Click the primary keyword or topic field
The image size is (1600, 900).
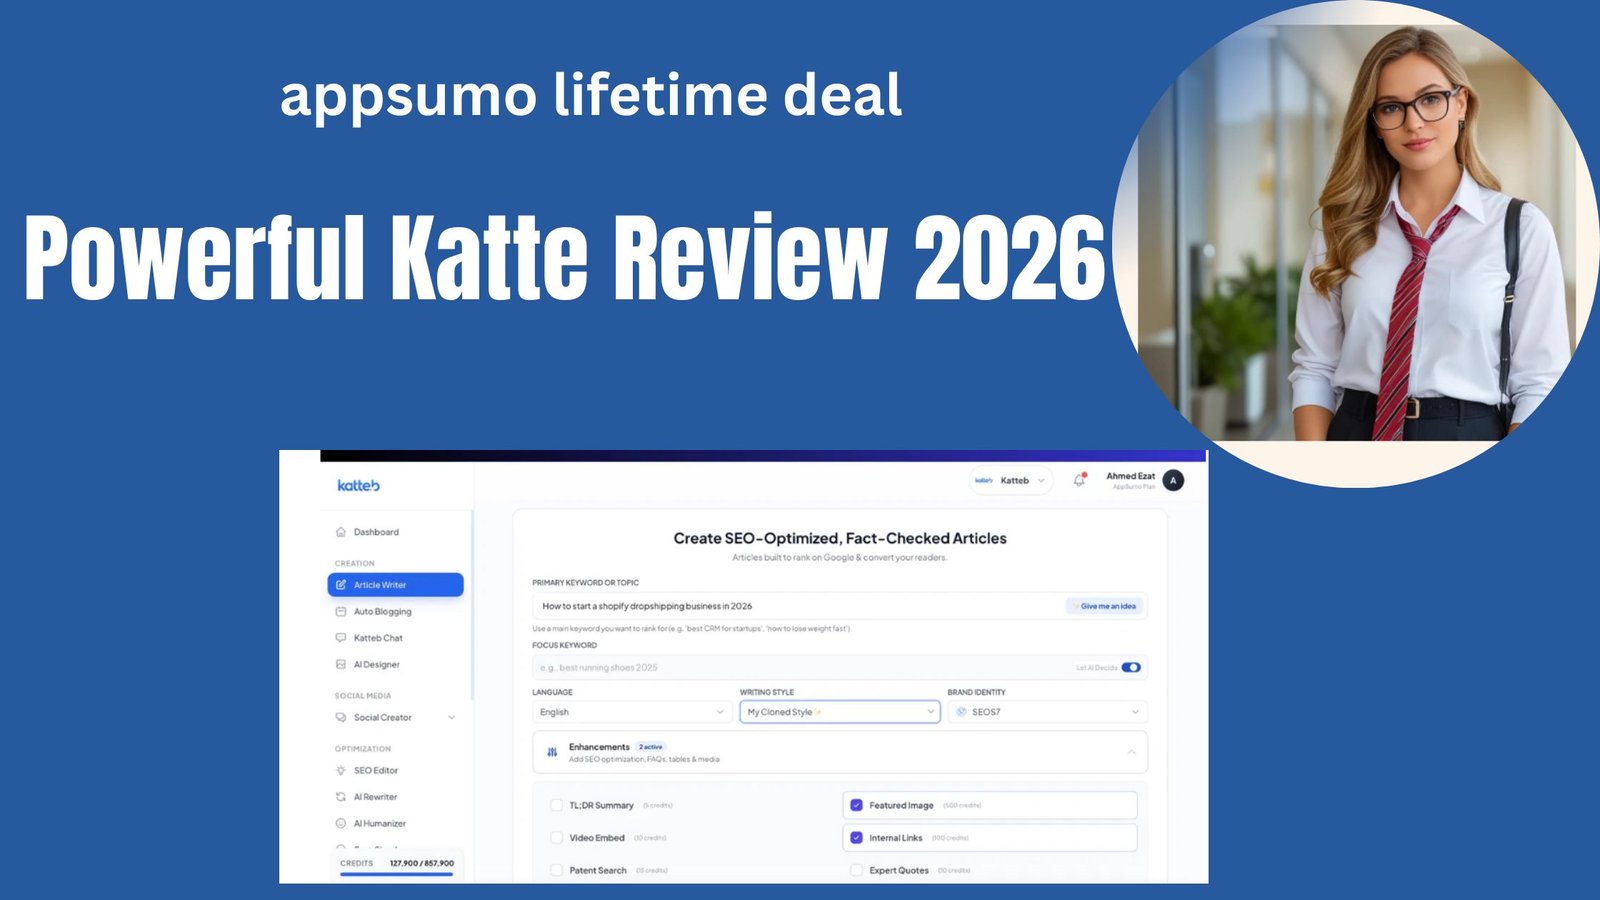click(x=840, y=606)
